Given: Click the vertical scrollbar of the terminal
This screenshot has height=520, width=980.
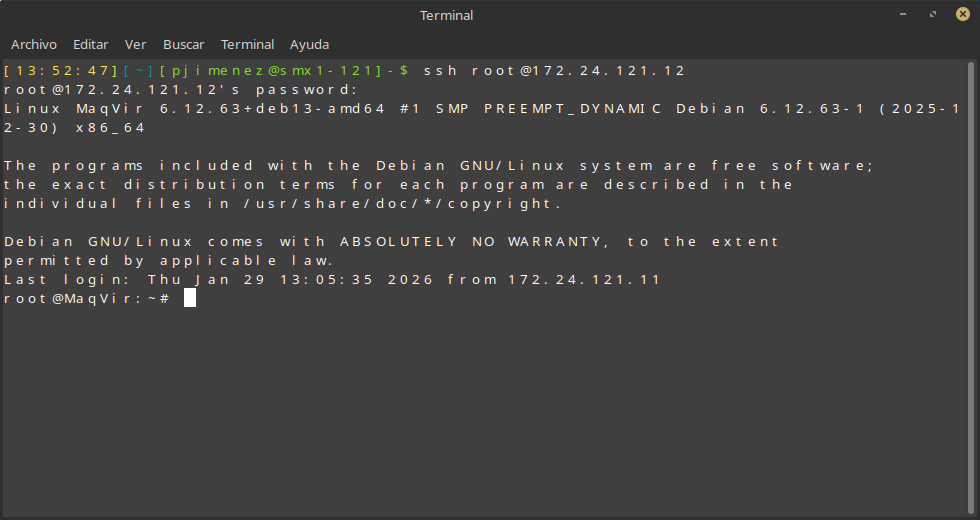Looking at the screenshot, I should tap(972, 280).
